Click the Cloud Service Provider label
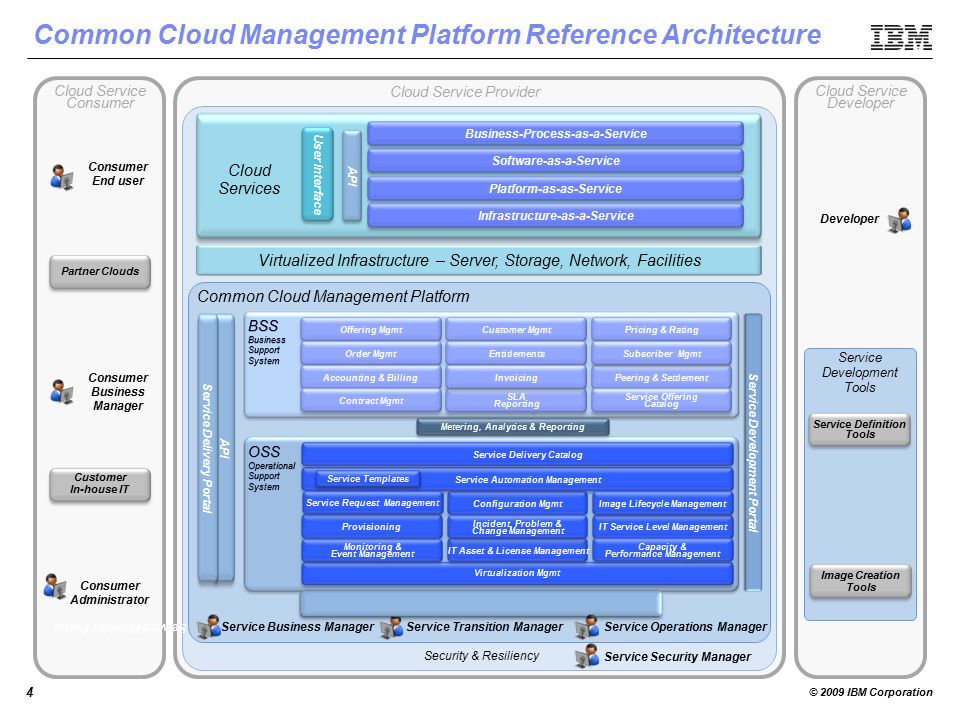The image size is (960, 720). 465,92
